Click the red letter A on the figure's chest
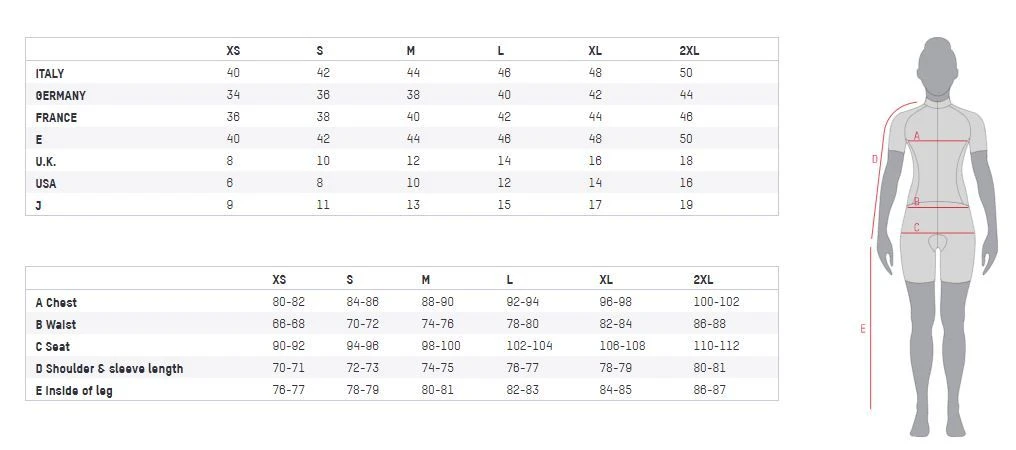 click(917, 136)
